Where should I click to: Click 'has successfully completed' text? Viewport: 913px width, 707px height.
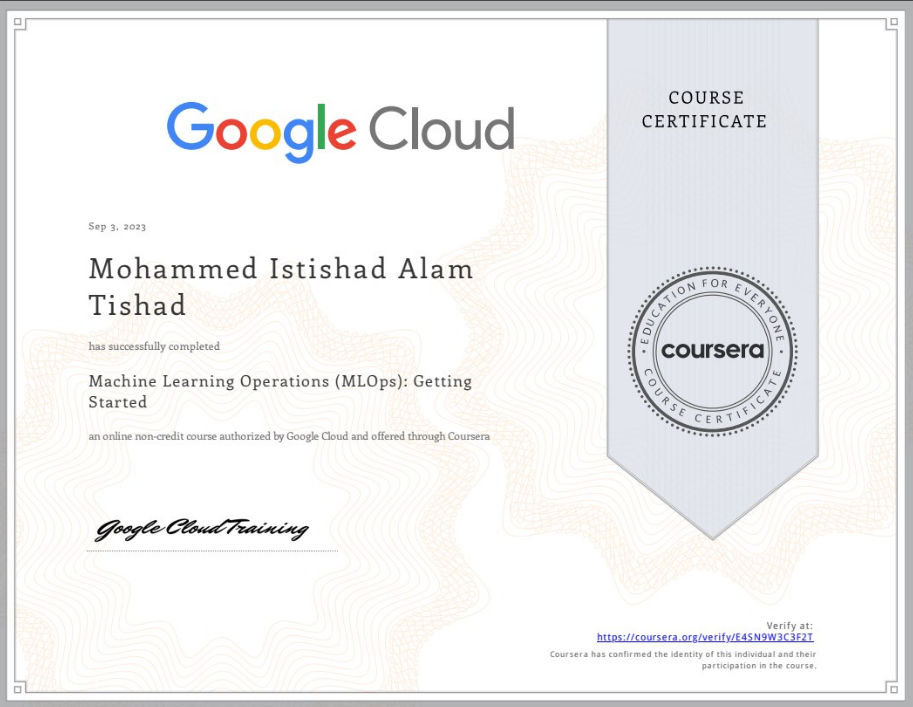point(154,347)
